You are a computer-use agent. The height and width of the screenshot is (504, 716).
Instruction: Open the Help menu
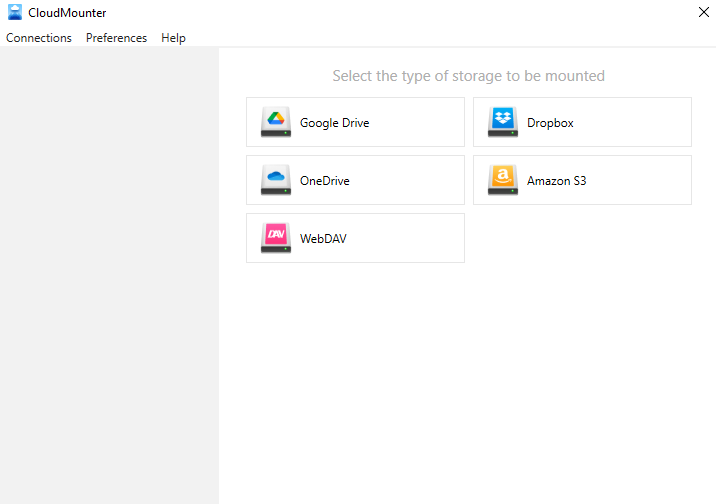pos(174,38)
